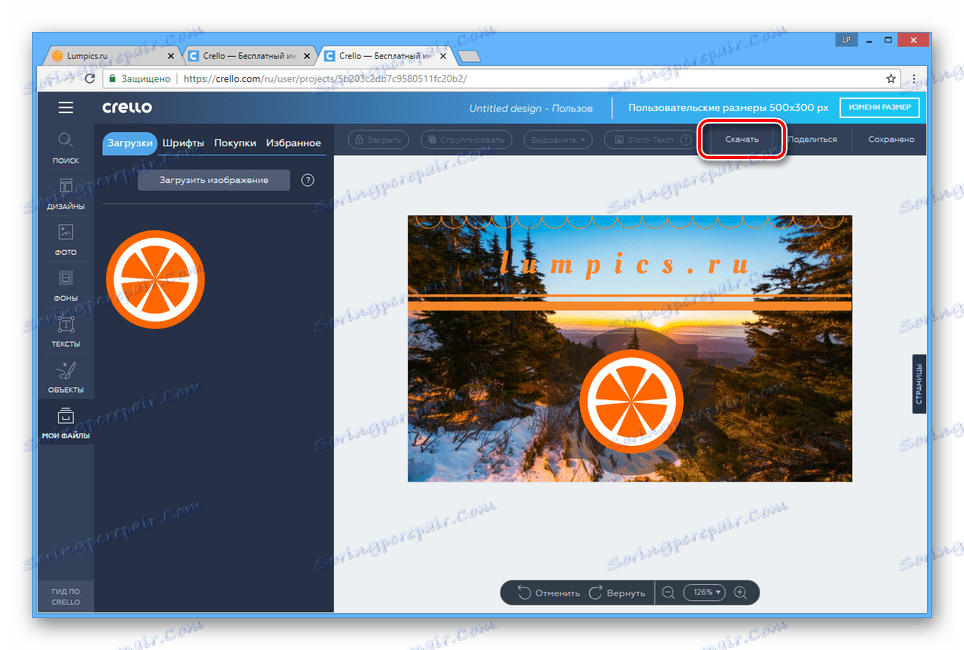Open a new browser tab
The image size is (964, 650).
coord(469,57)
